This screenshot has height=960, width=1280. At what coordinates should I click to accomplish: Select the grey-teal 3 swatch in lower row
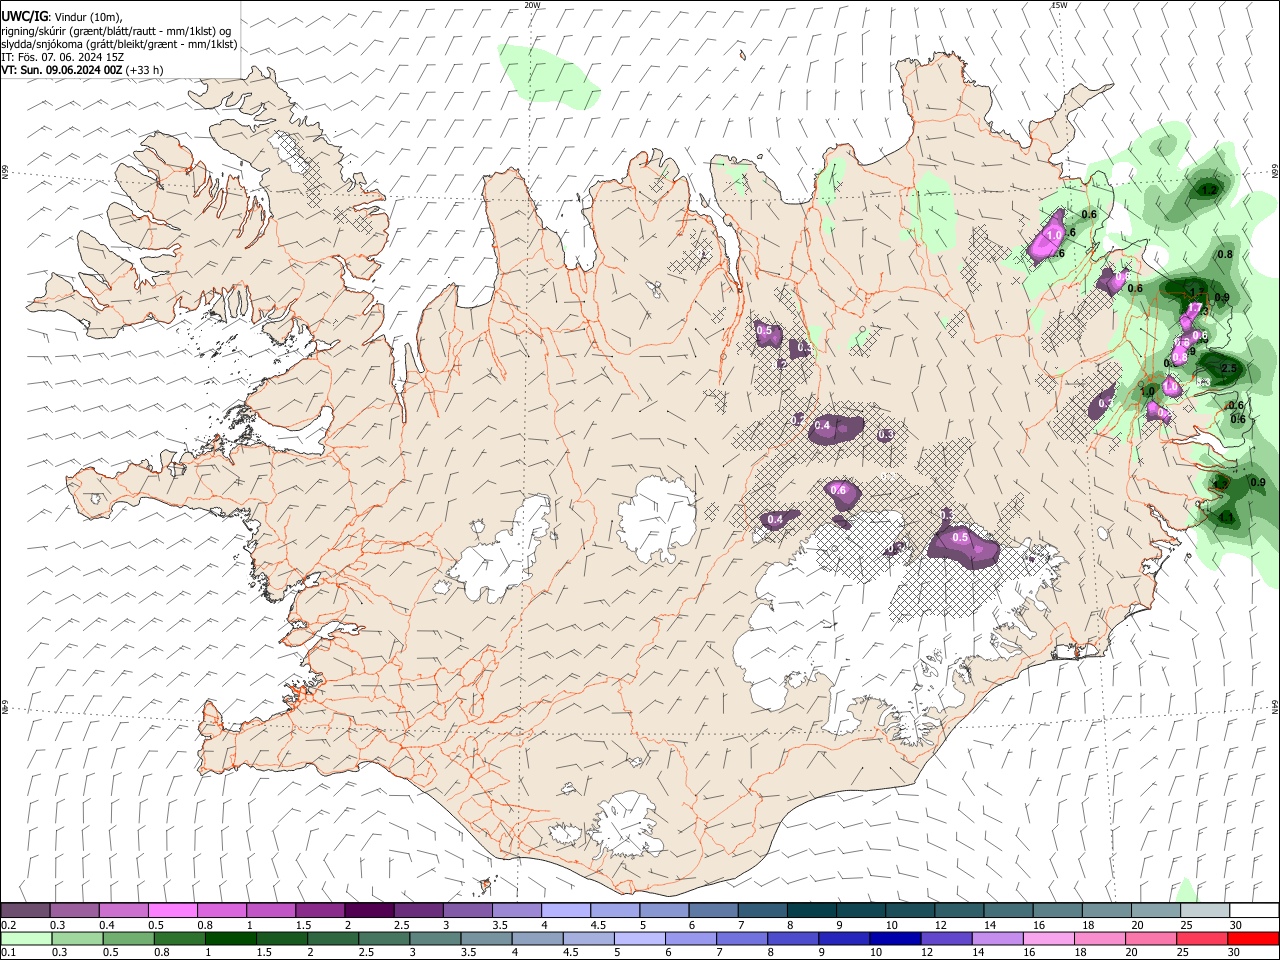point(435,938)
